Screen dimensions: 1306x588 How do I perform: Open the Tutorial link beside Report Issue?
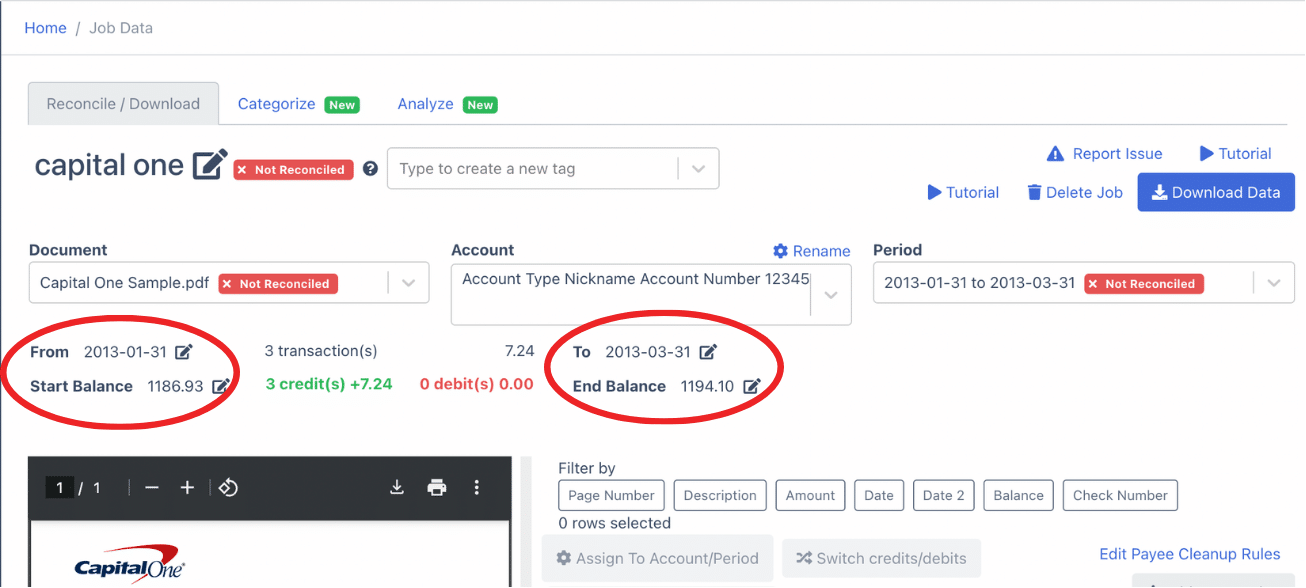[1235, 154]
